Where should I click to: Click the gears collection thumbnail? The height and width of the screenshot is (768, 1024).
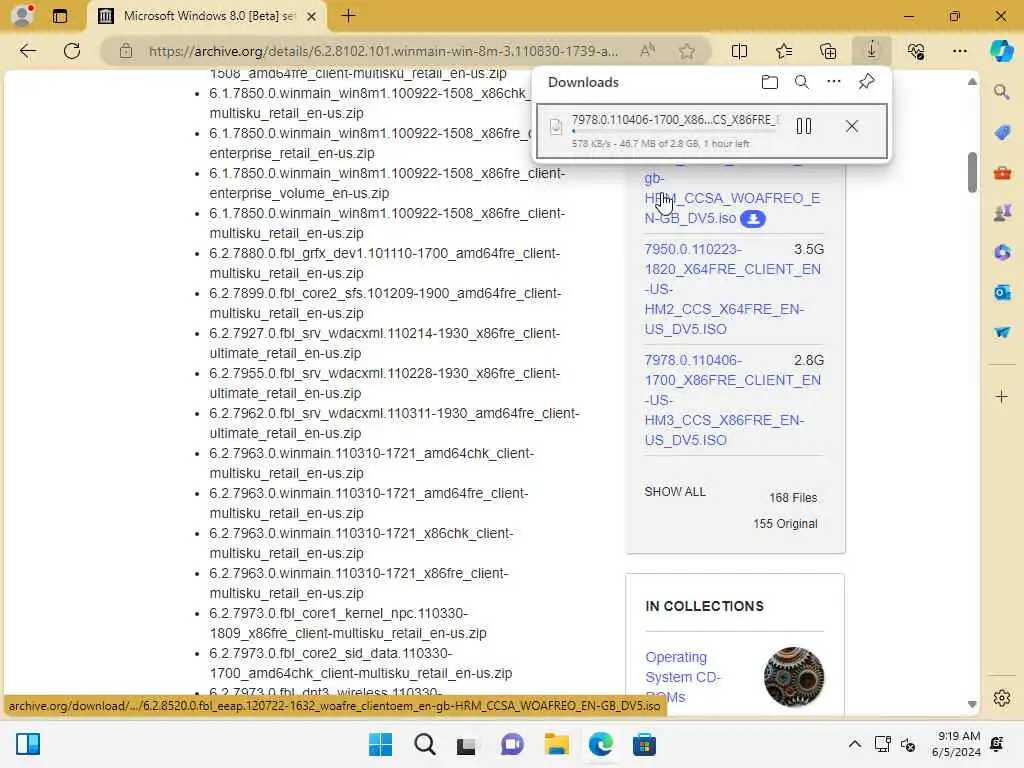click(793, 677)
